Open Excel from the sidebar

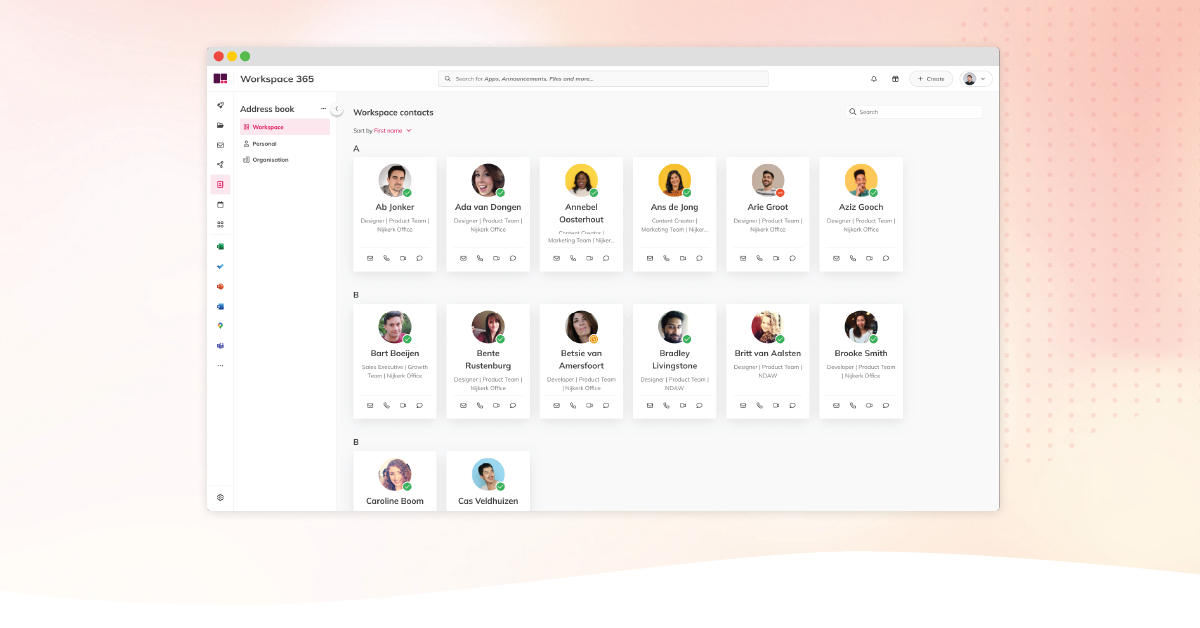pyautogui.click(x=220, y=245)
